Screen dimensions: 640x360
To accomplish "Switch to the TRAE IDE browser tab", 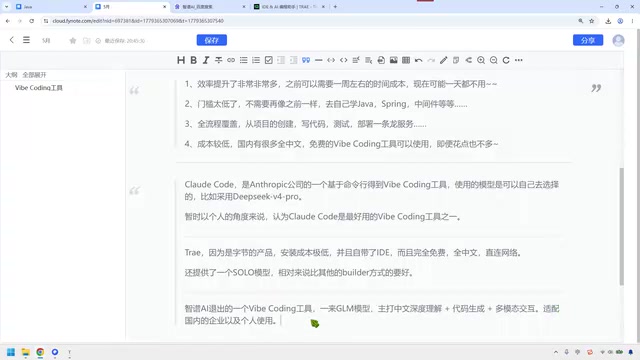I will tap(289, 7).
